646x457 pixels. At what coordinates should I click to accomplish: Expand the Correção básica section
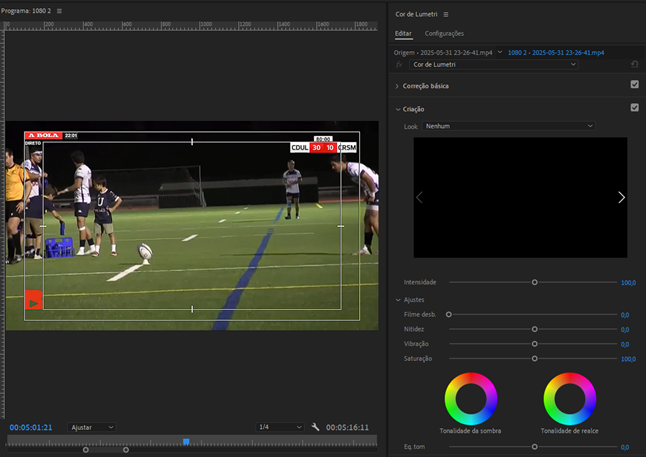pos(397,86)
